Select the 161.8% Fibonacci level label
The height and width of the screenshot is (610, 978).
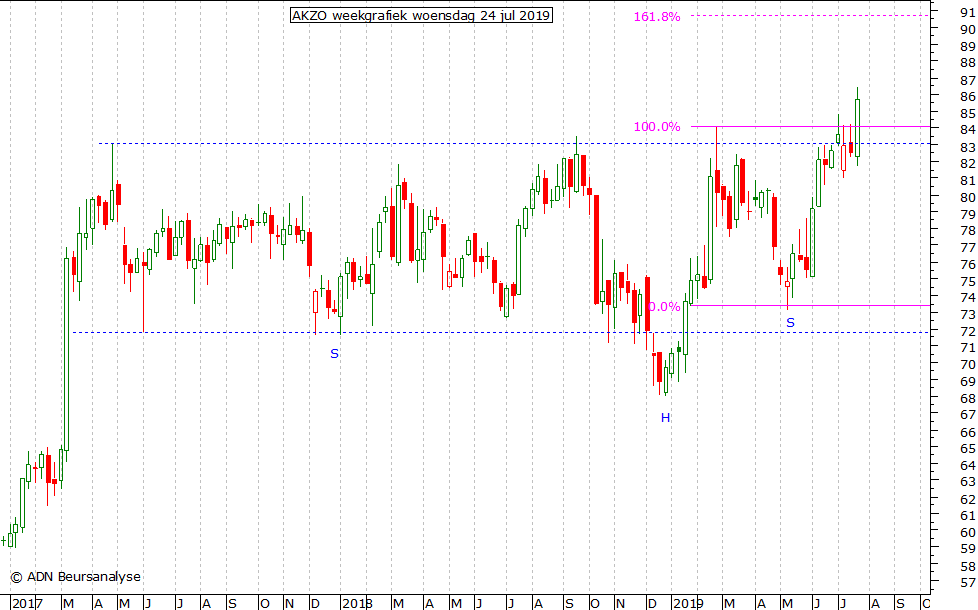(657, 17)
